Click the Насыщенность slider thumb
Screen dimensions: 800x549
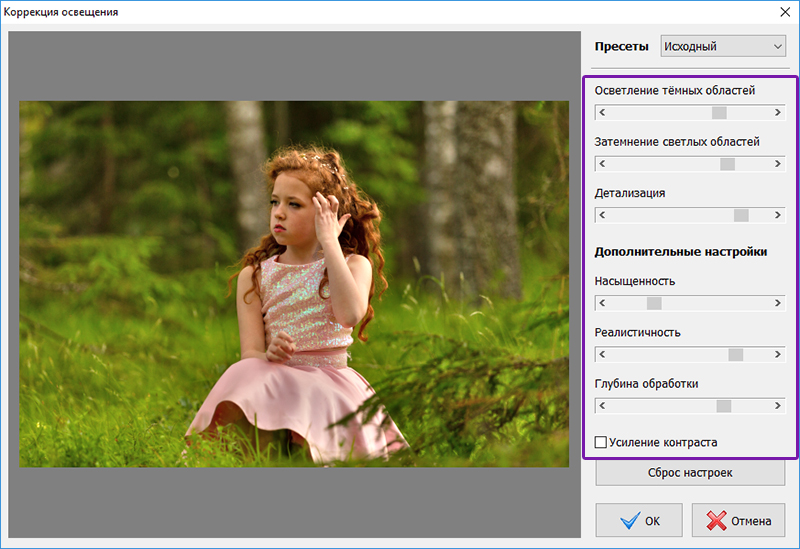click(x=654, y=303)
